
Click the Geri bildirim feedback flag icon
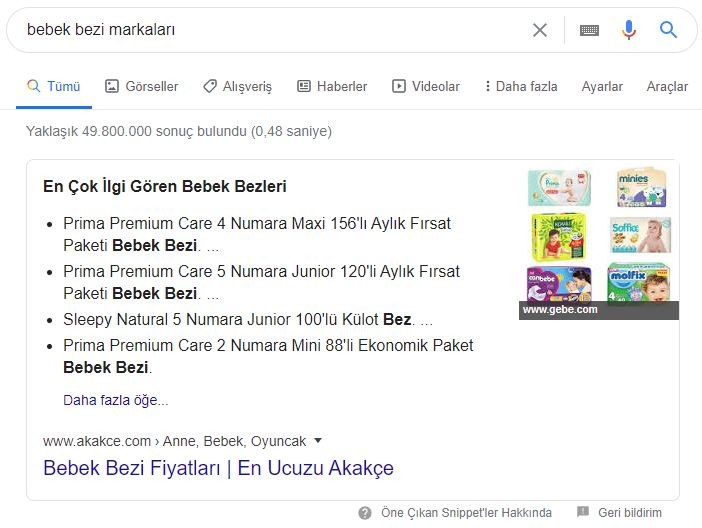click(x=583, y=511)
